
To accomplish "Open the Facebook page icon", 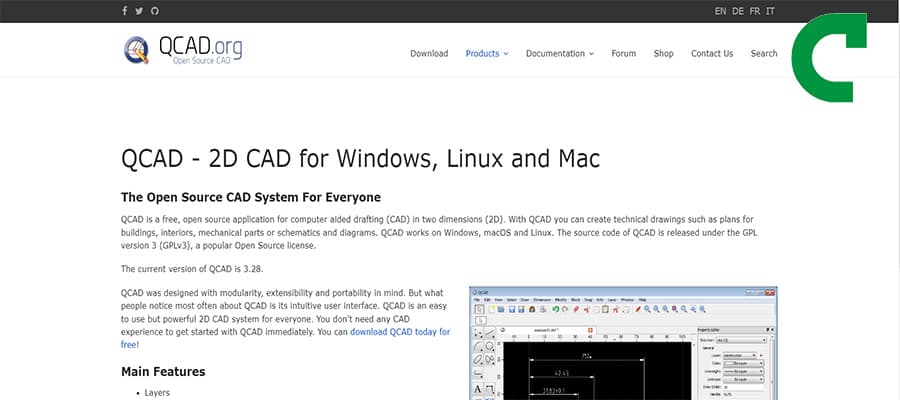I will [125, 11].
